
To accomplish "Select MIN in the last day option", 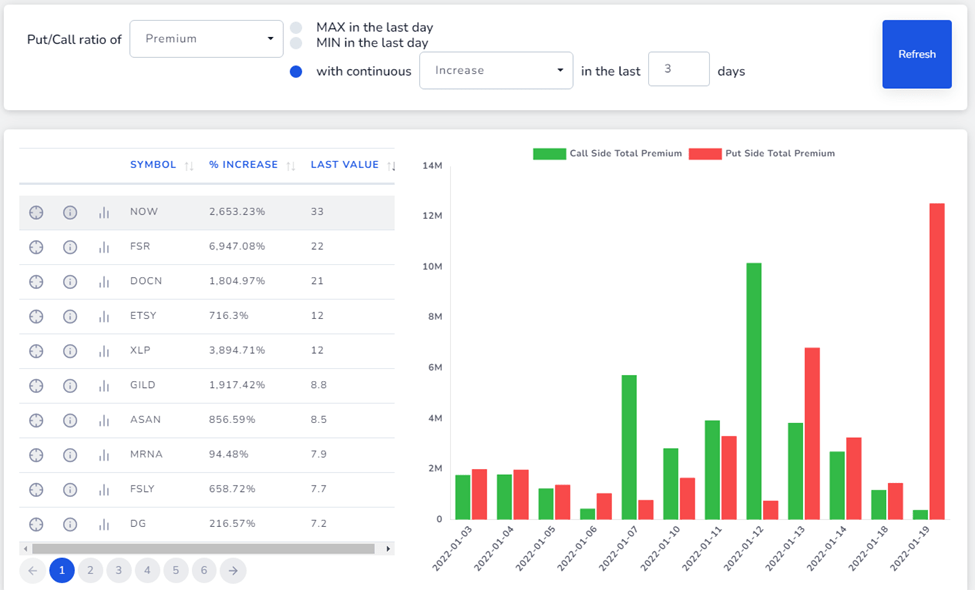I will coord(296,43).
